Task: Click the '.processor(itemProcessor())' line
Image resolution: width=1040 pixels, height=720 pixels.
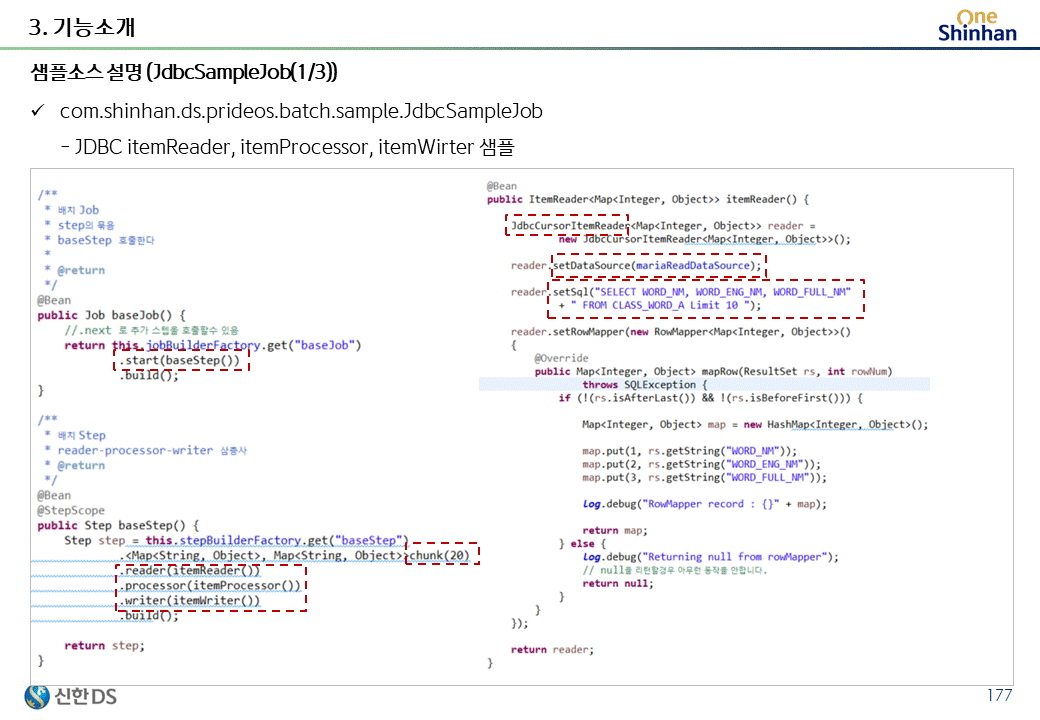Action: click(x=210, y=585)
